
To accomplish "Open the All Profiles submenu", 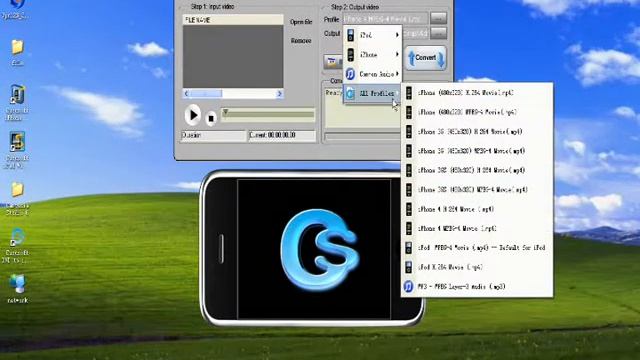I will tap(373, 93).
